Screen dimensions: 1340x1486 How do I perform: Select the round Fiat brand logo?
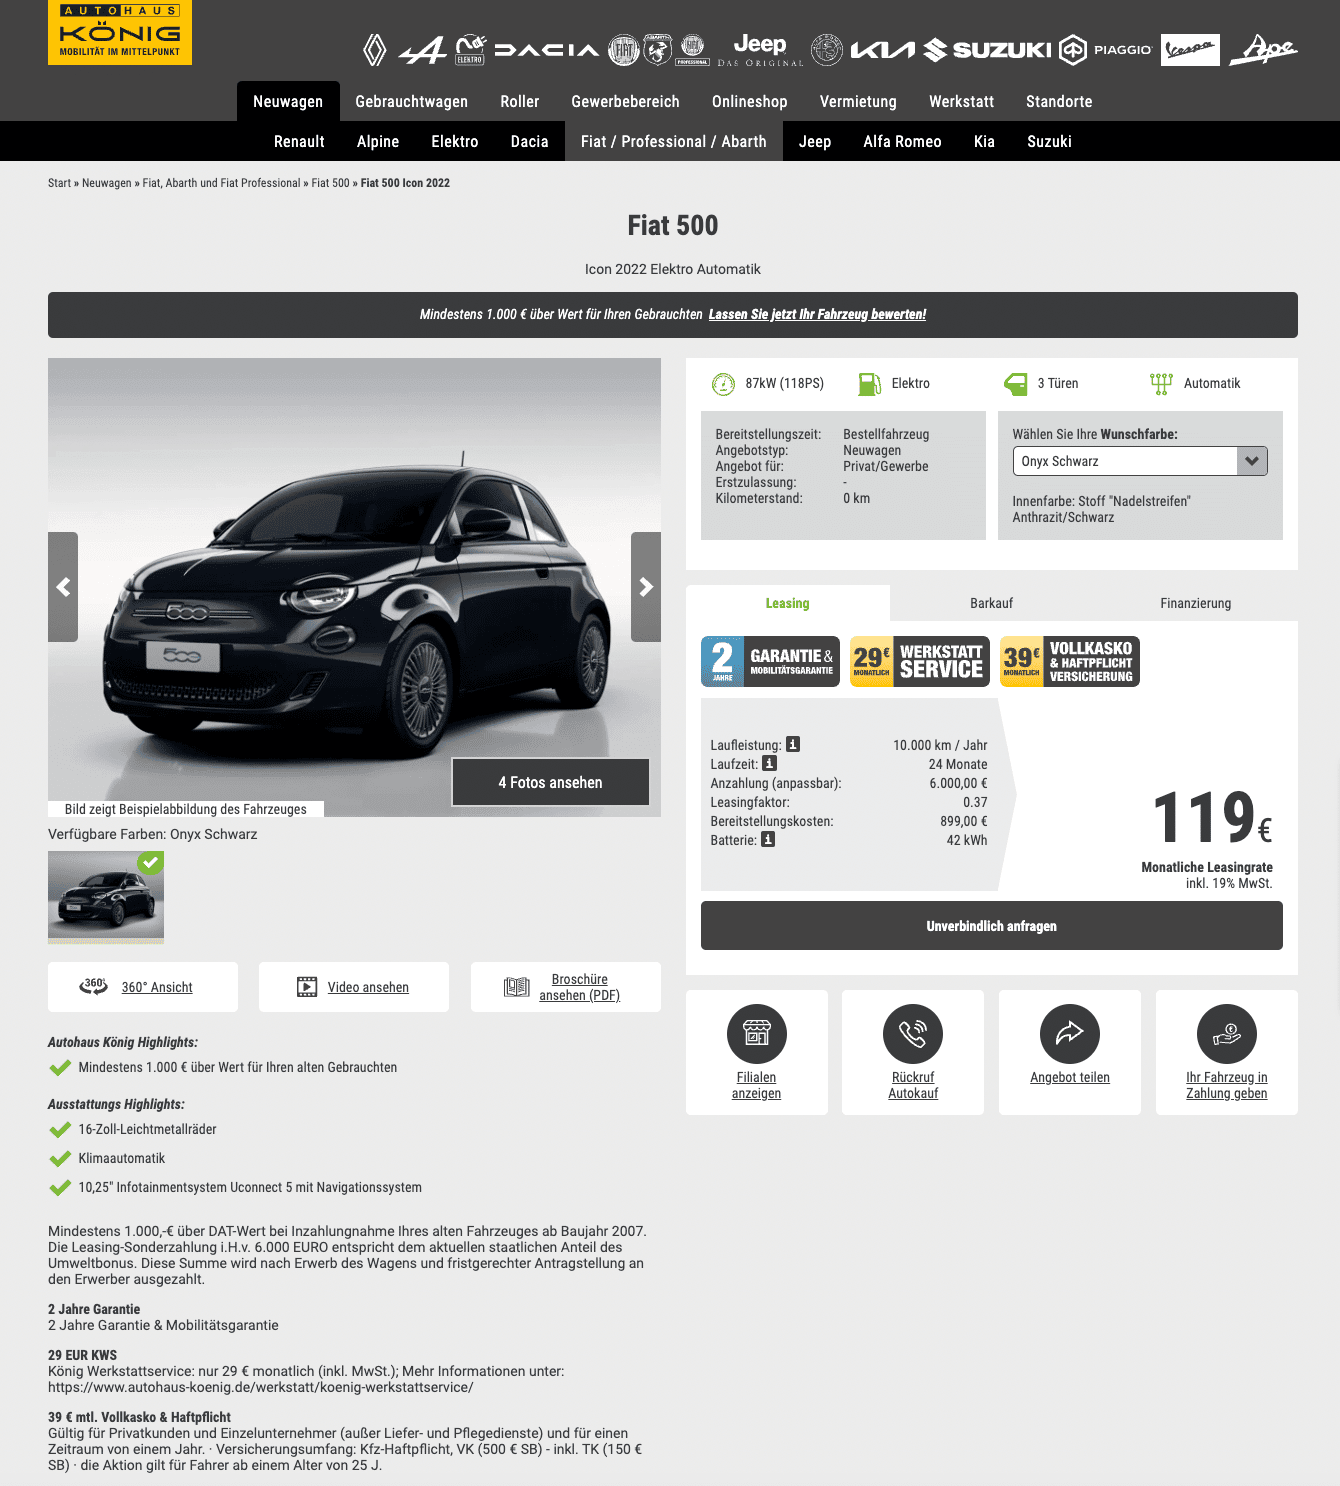tap(624, 50)
